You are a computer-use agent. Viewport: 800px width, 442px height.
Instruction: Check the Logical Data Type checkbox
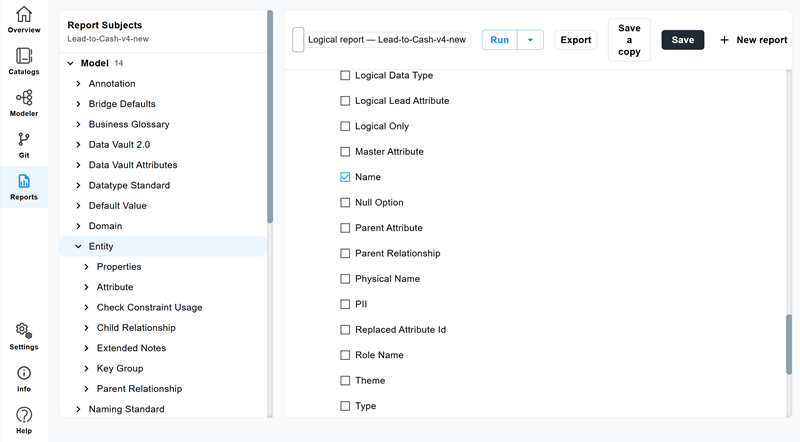345,76
